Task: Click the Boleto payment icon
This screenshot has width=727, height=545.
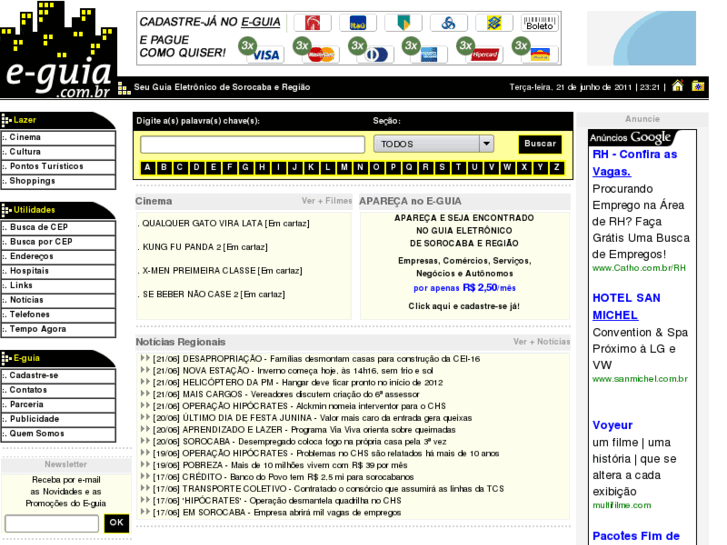Action: pos(540,23)
